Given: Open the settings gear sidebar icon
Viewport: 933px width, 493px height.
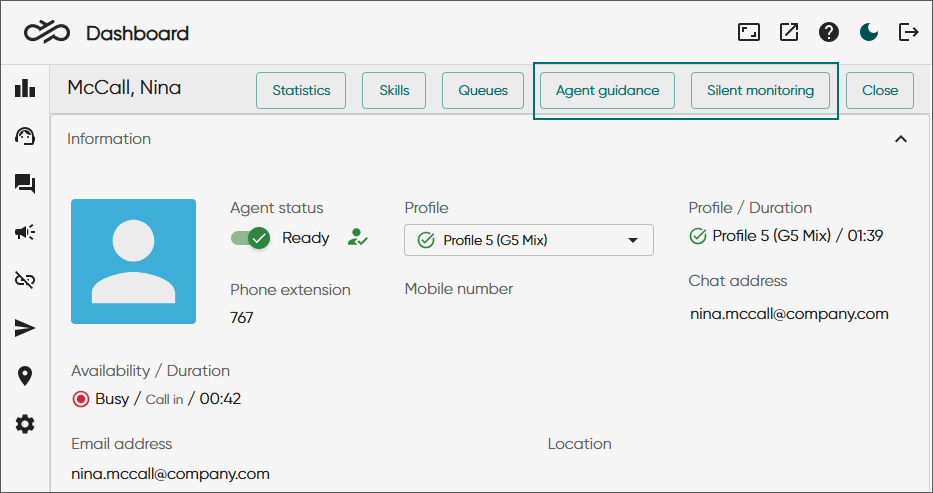Looking at the screenshot, I should (x=25, y=425).
